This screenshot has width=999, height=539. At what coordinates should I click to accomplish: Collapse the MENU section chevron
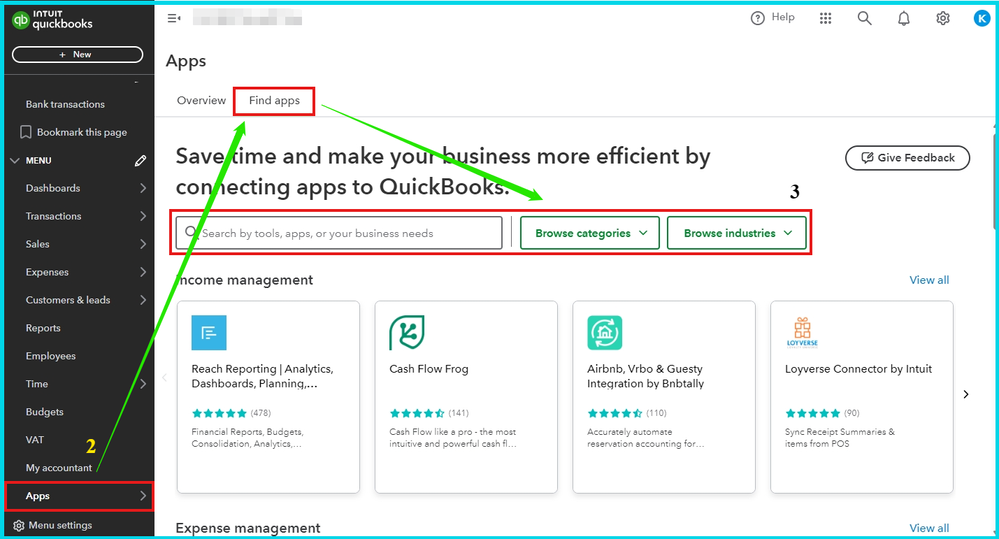(x=15, y=161)
